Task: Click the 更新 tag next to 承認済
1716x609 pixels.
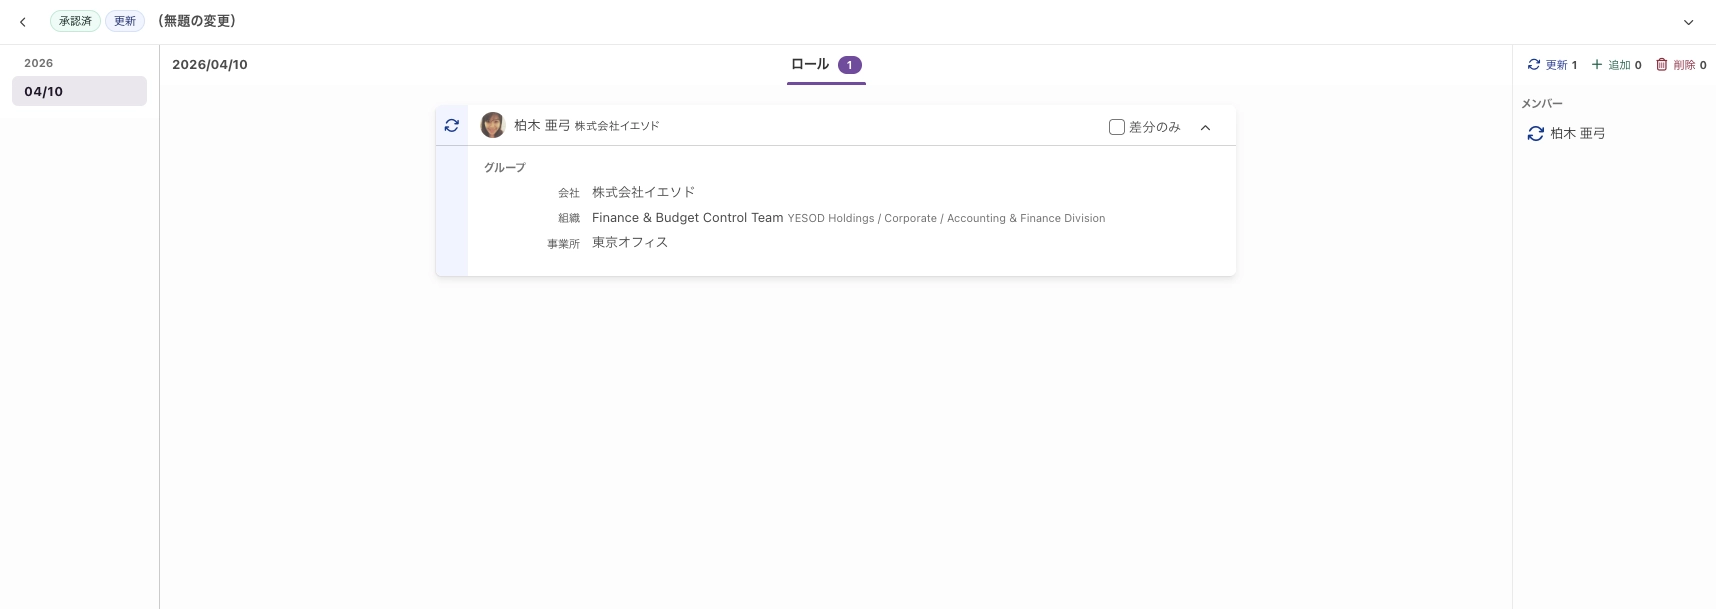Action: [125, 21]
